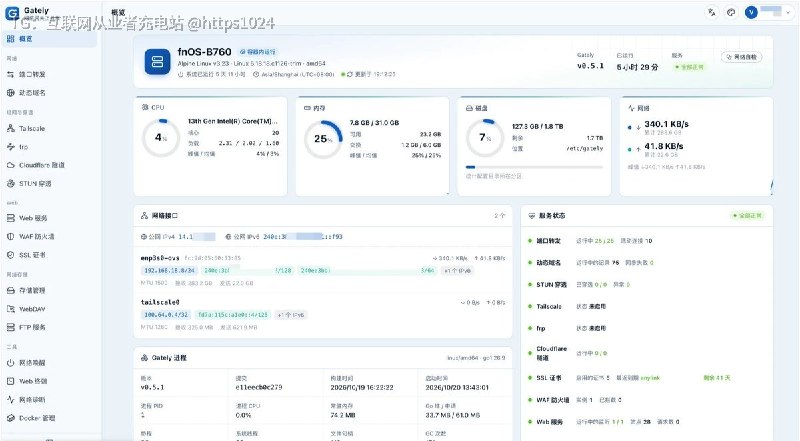Open Web 服务 row in 服务状态
The image size is (800, 441).
click(646, 422)
